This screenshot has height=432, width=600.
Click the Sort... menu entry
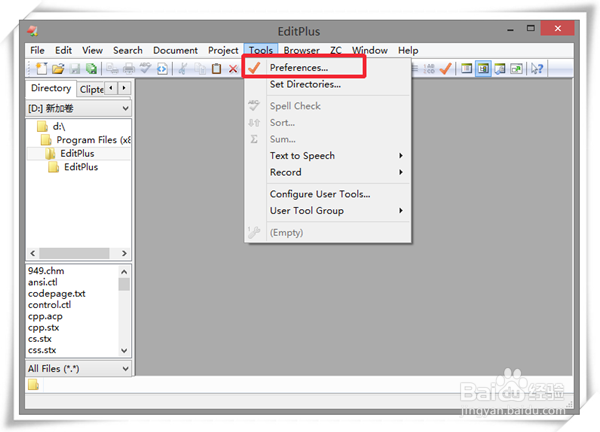pos(328,122)
